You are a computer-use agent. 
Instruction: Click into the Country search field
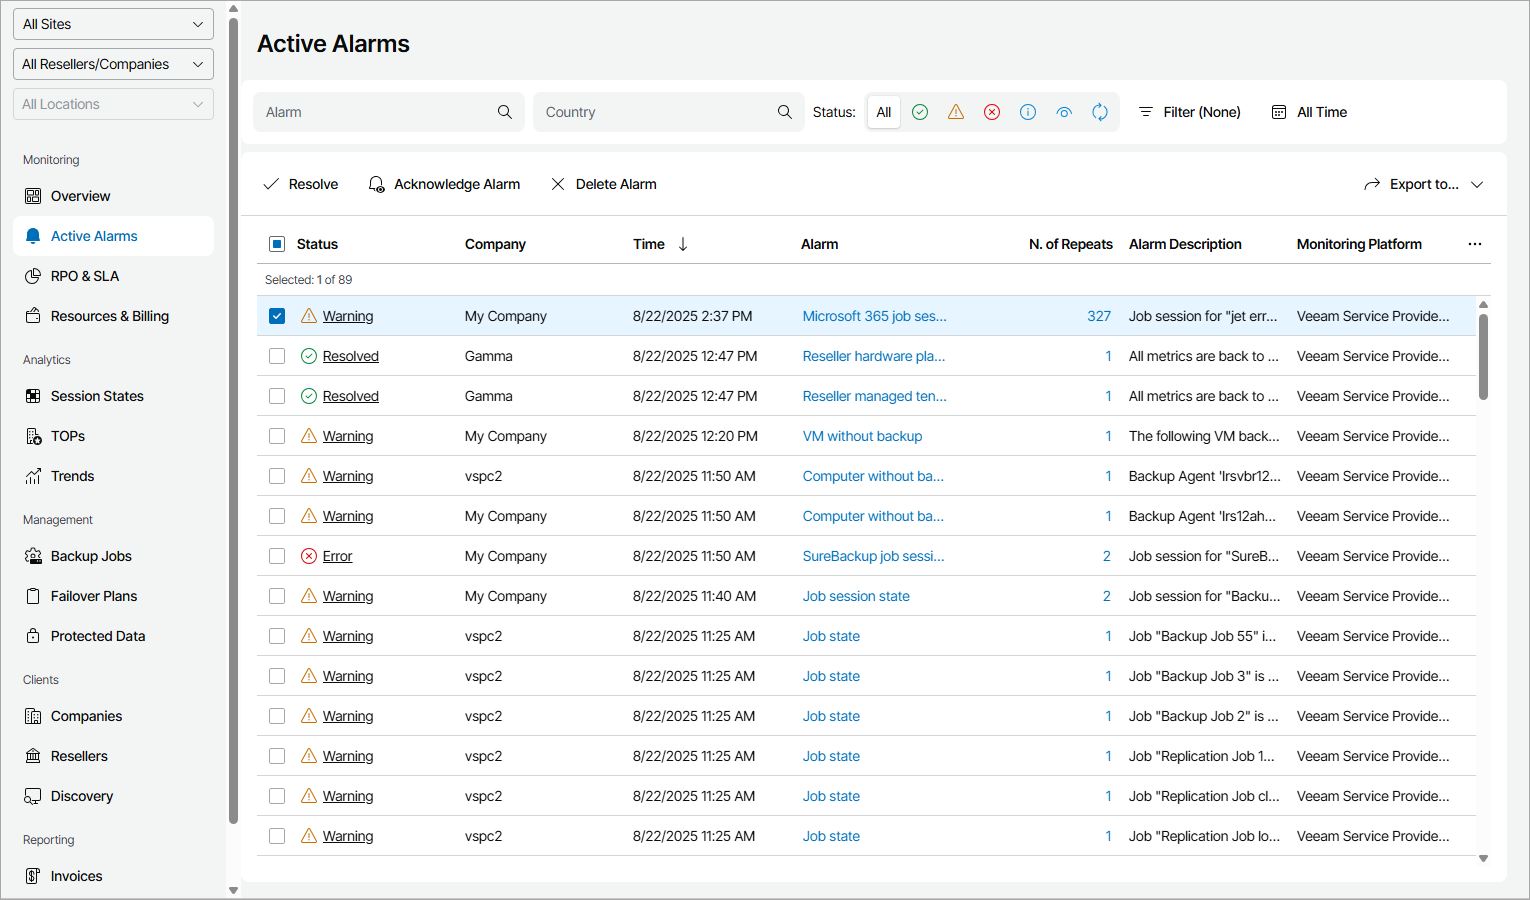click(655, 112)
